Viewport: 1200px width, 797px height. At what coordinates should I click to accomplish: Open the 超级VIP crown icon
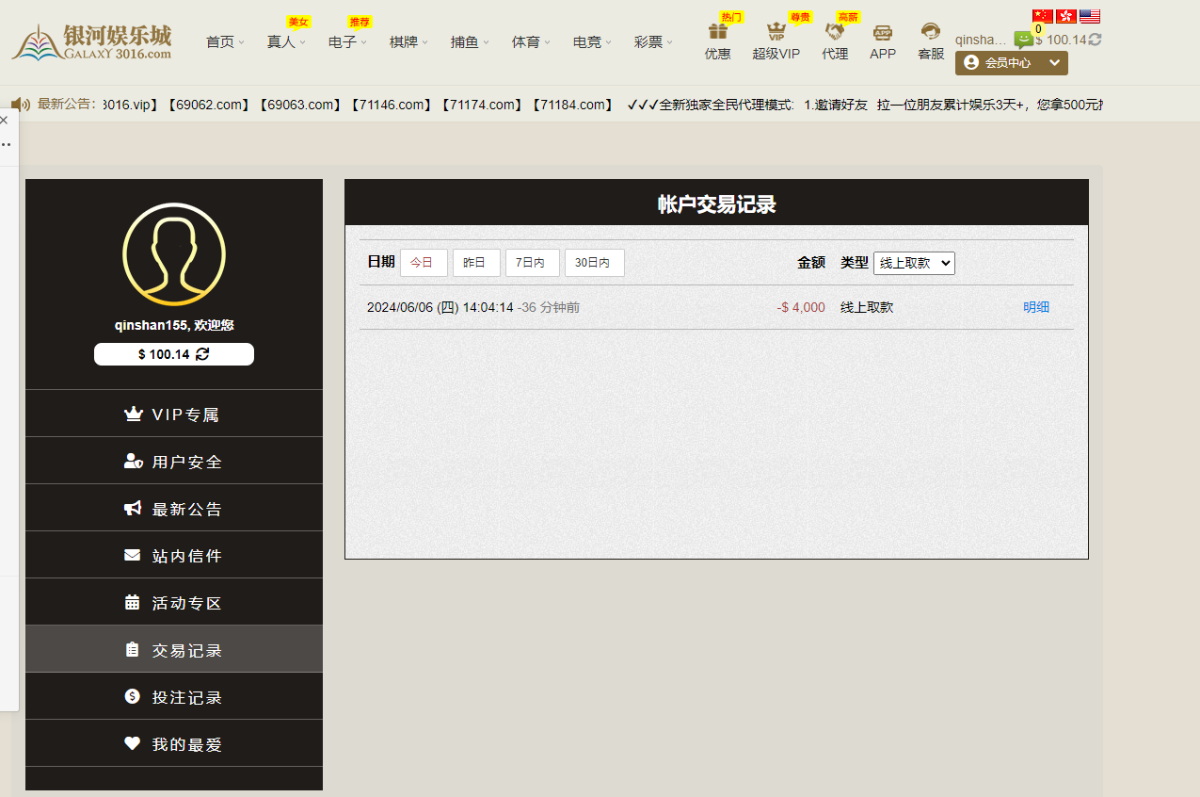(x=776, y=32)
